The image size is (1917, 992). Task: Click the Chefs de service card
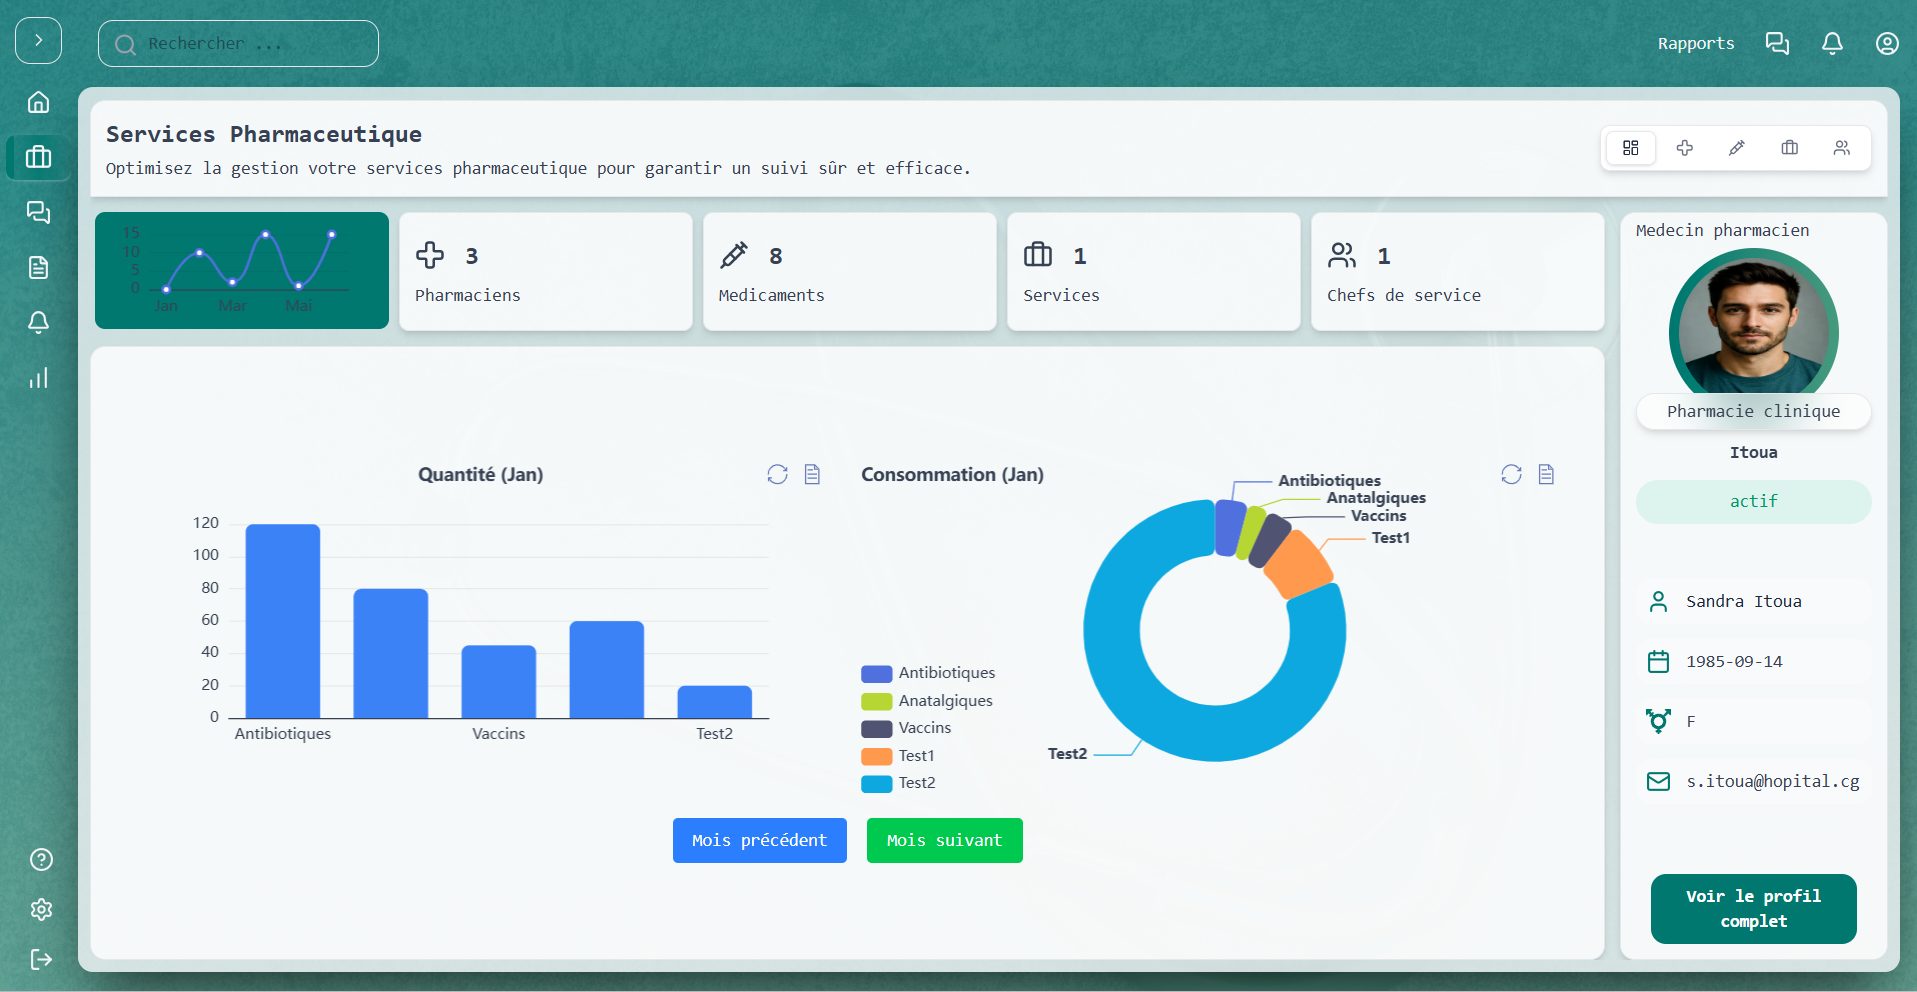pos(1458,271)
